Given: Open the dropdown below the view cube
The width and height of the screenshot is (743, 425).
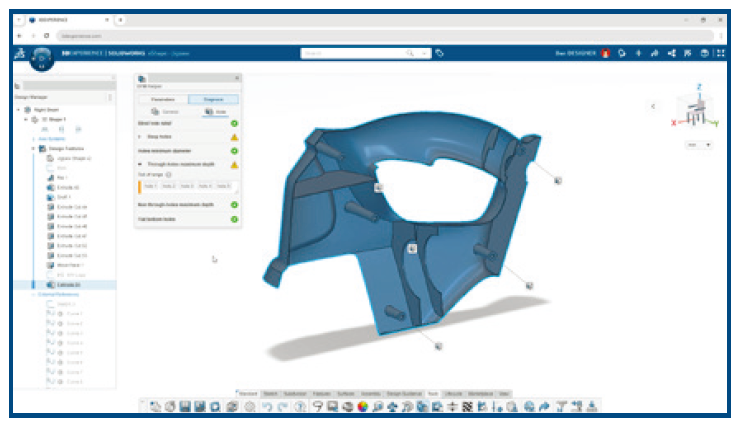Looking at the screenshot, I should coord(699,145).
